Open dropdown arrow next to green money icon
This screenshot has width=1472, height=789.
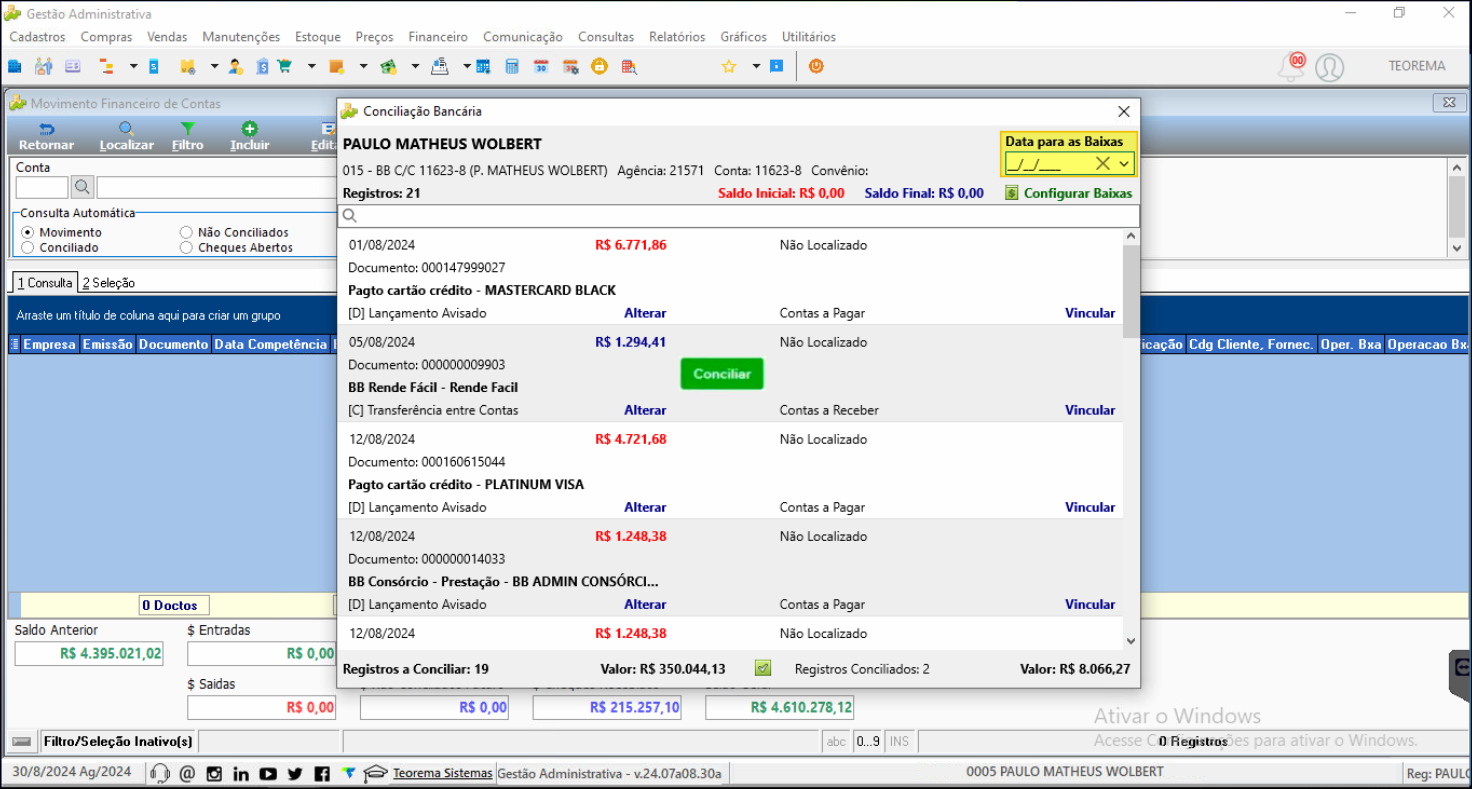[415, 66]
